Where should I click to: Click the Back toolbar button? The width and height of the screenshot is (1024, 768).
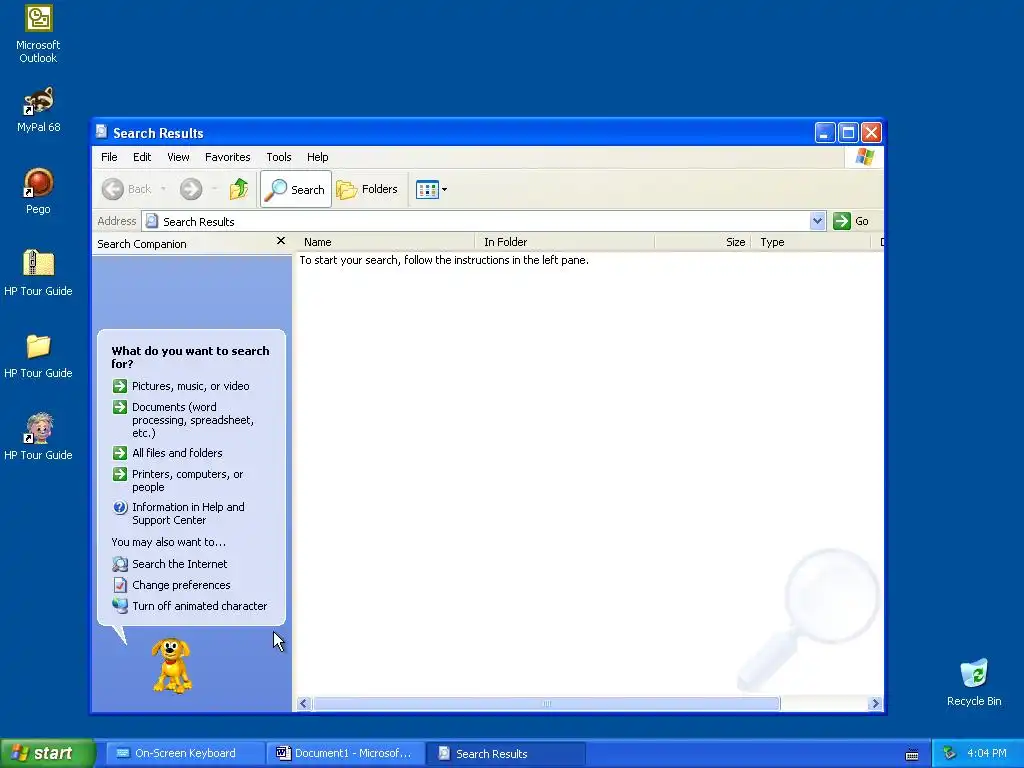pyautogui.click(x=127, y=189)
